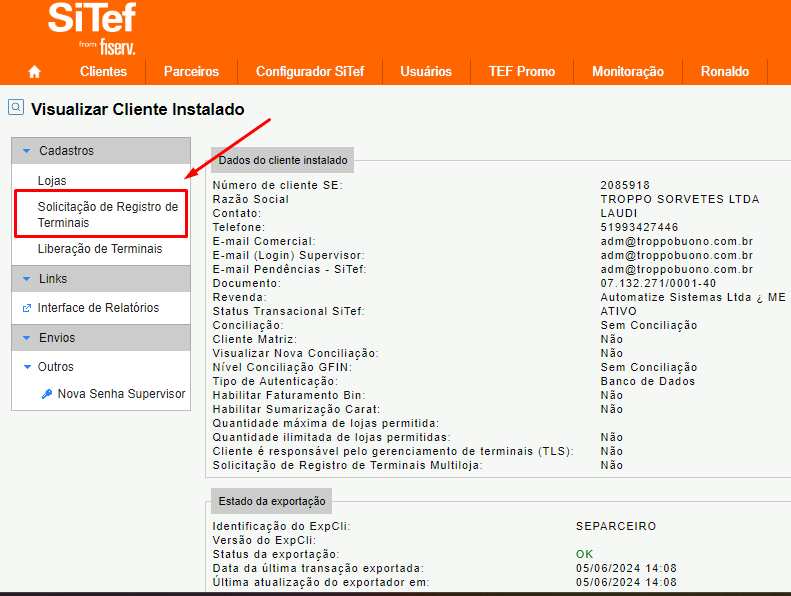
Task: Click the Links section header
Action: (101, 279)
